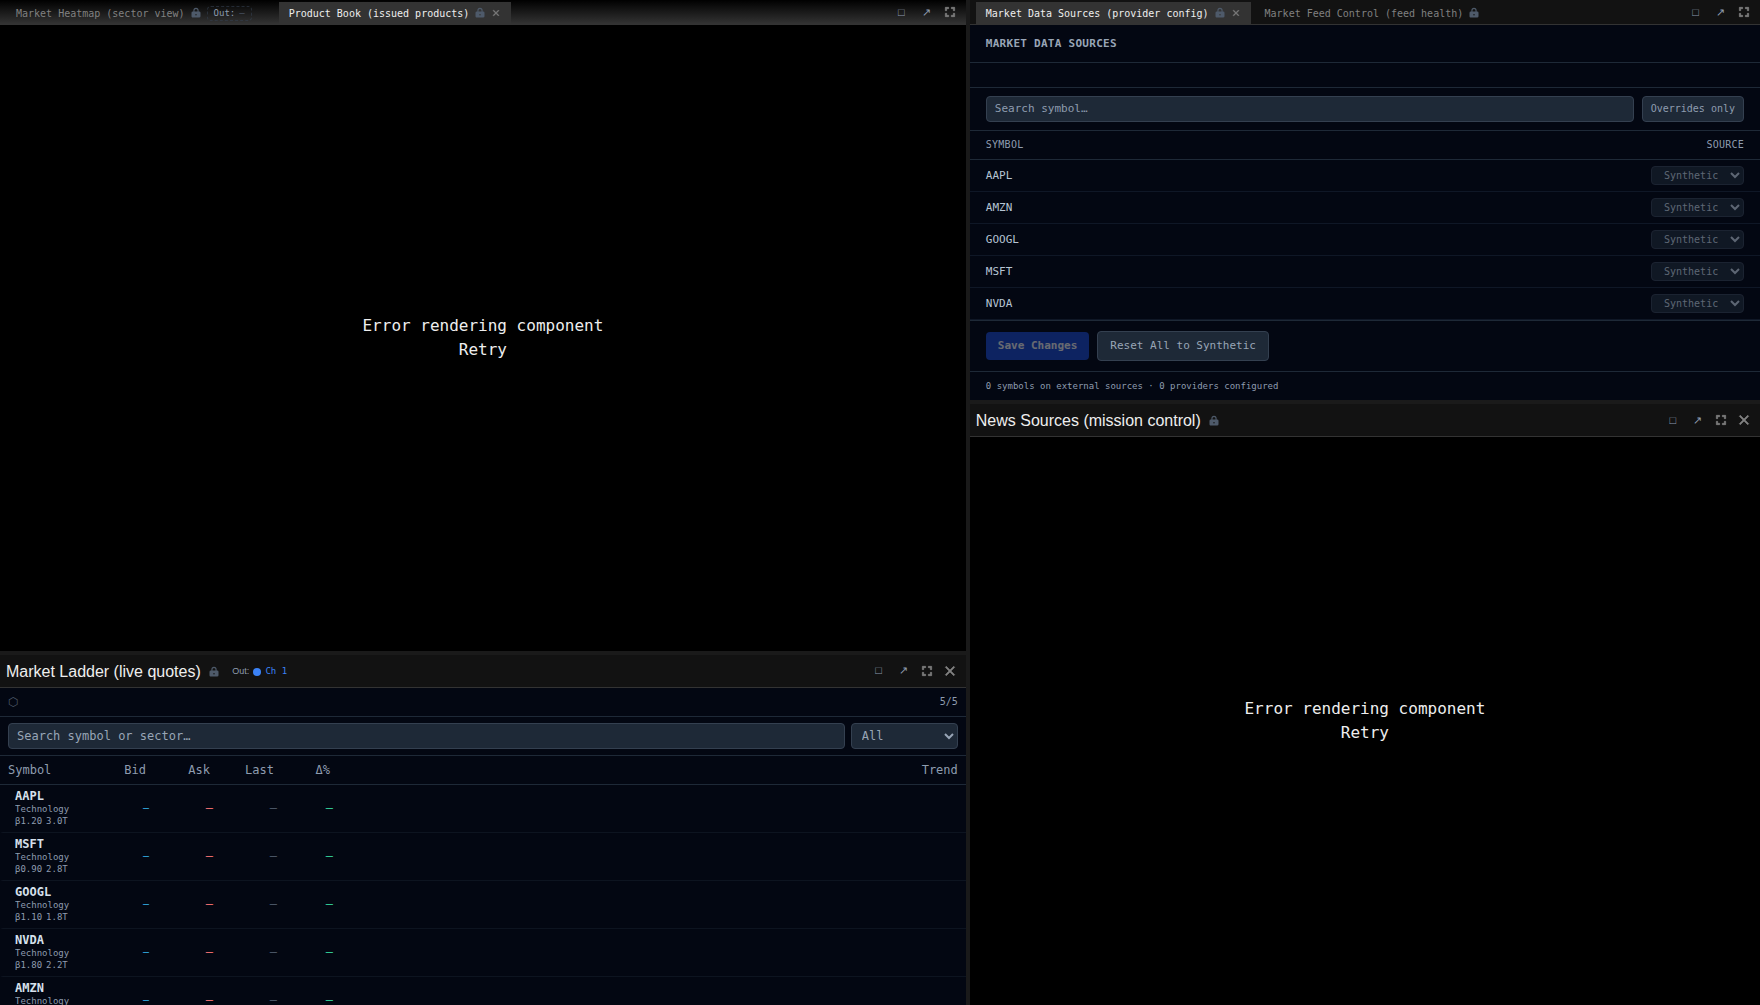The width and height of the screenshot is (1760, 1005).
Task: Open the NVDA source dropdown
Action: point(1697,304)
